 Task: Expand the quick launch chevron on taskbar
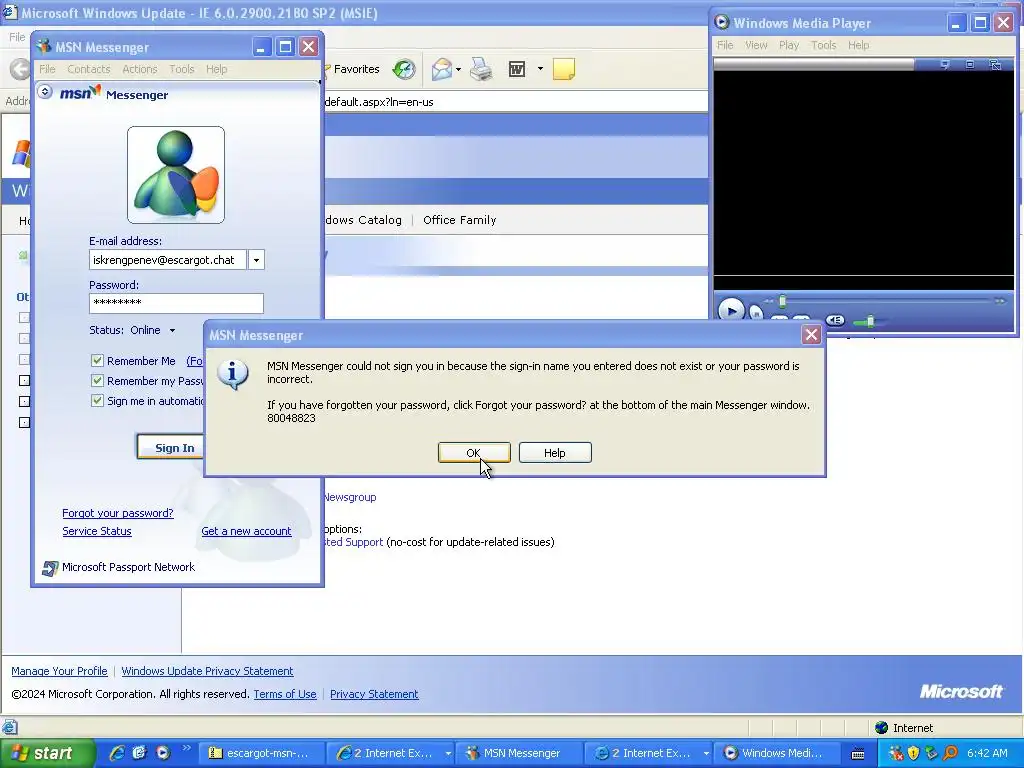click(x=186, y=748)
